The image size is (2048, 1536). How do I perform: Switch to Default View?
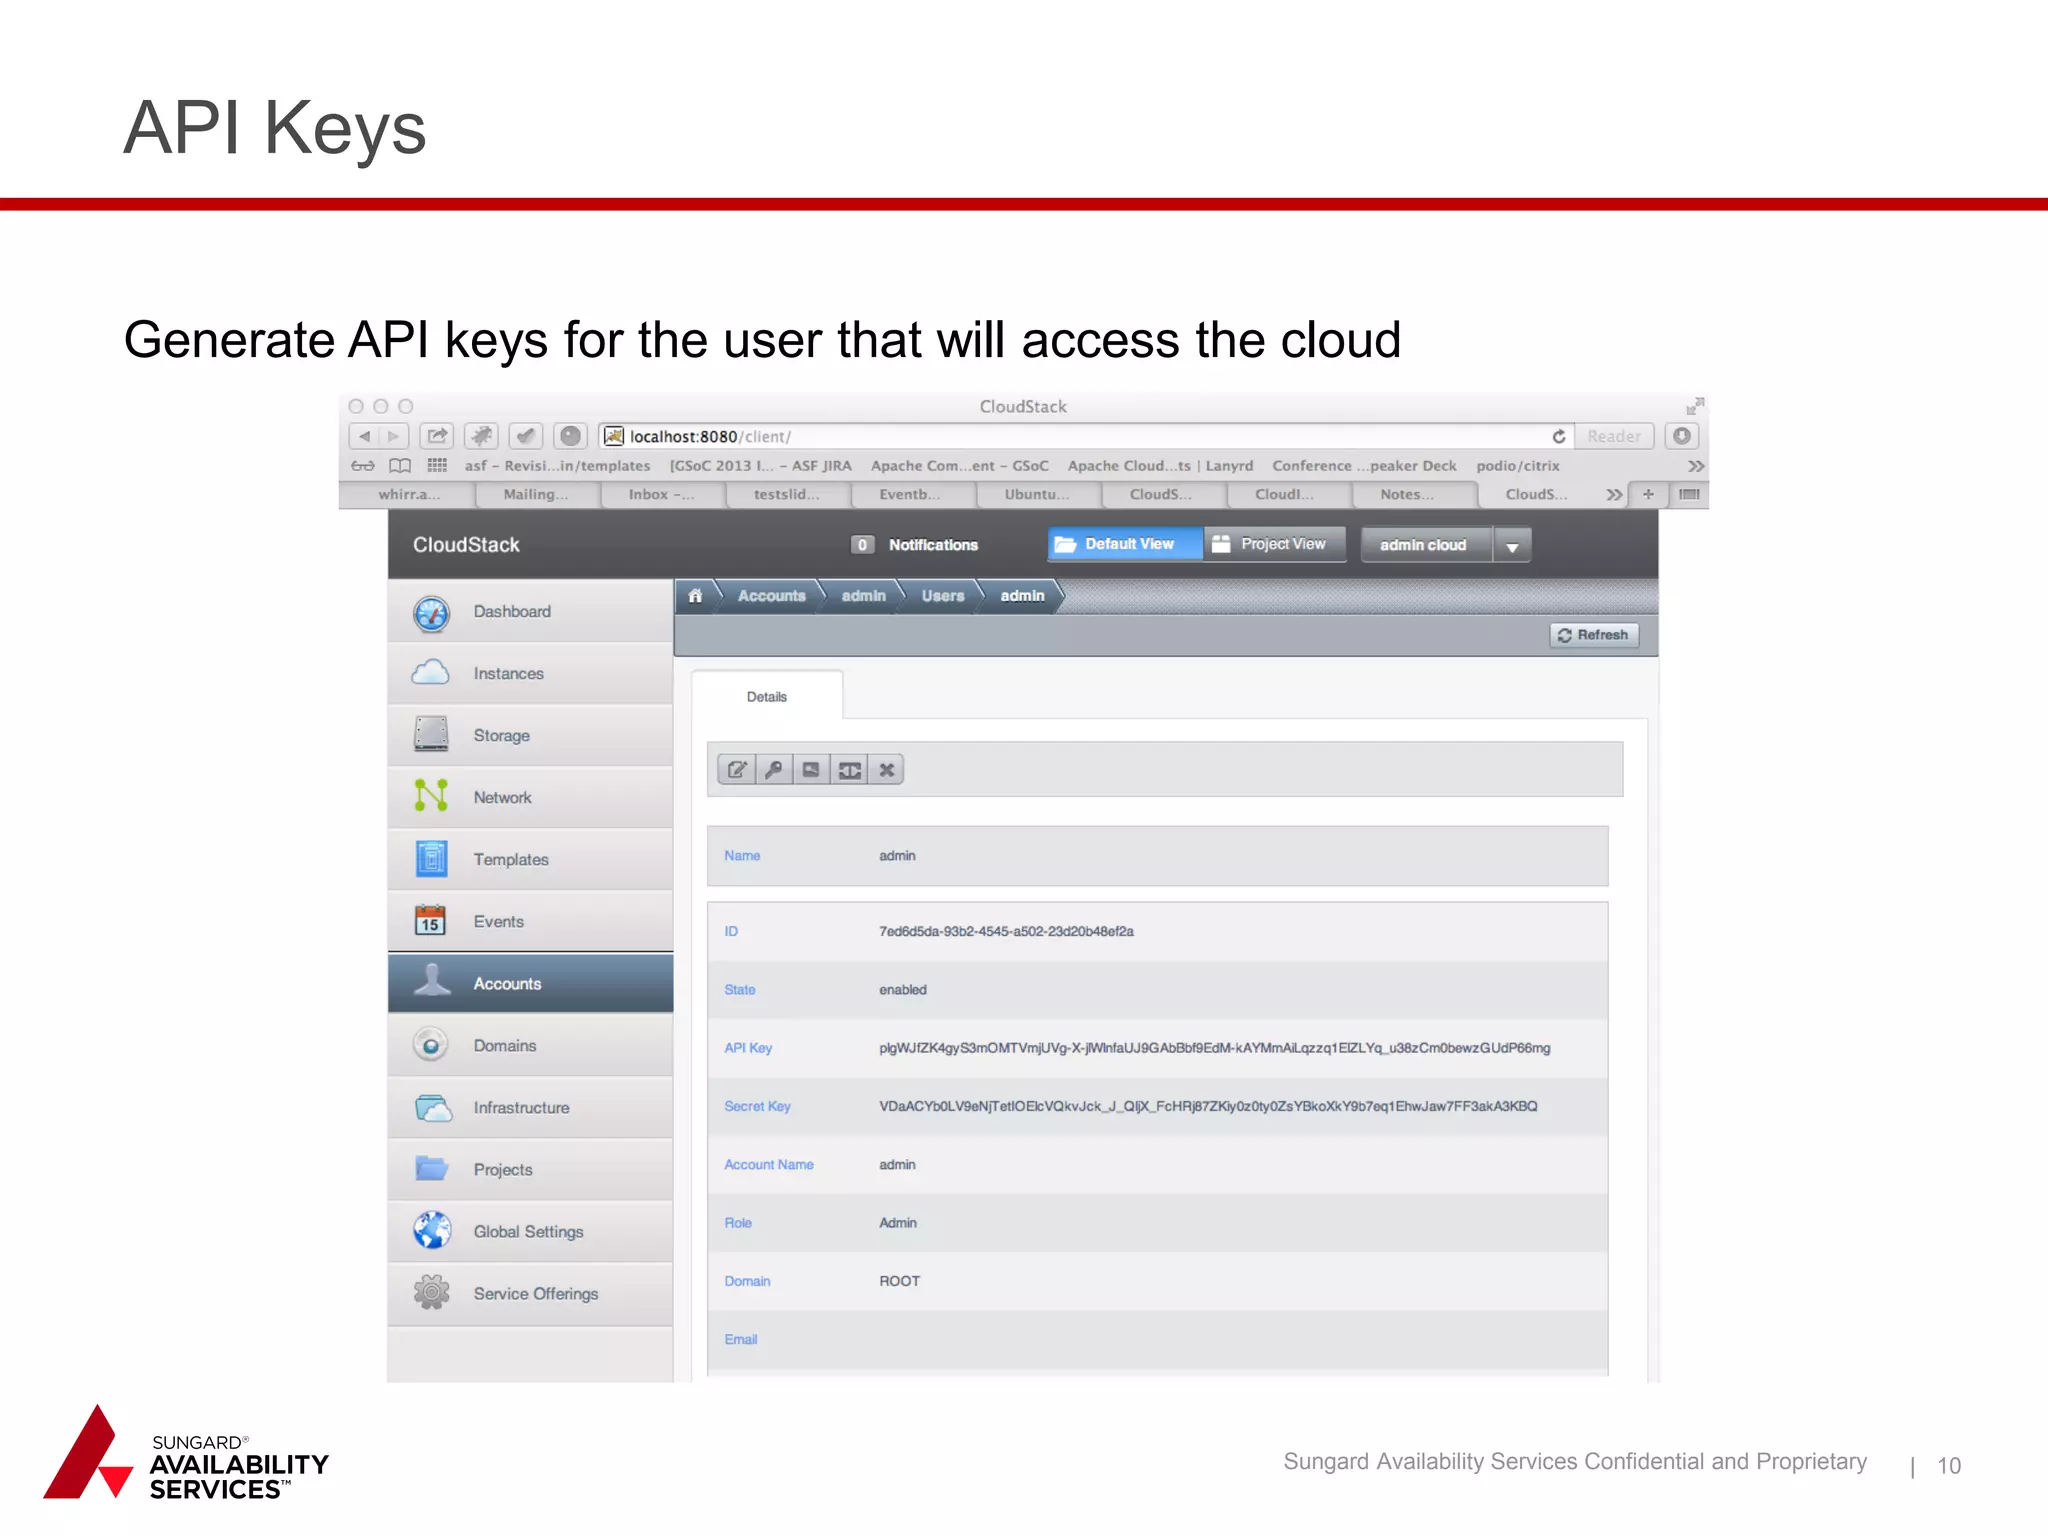(x=1125, y=544)
